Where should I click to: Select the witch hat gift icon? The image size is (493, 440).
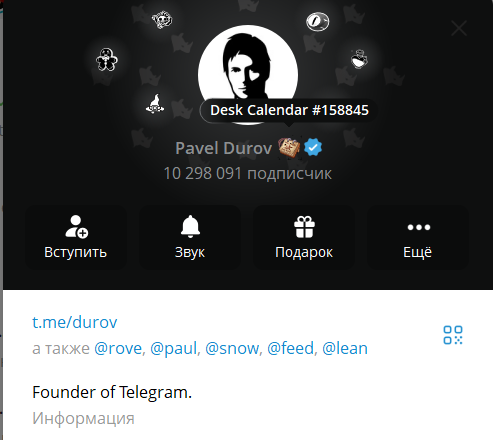point(155,104)
